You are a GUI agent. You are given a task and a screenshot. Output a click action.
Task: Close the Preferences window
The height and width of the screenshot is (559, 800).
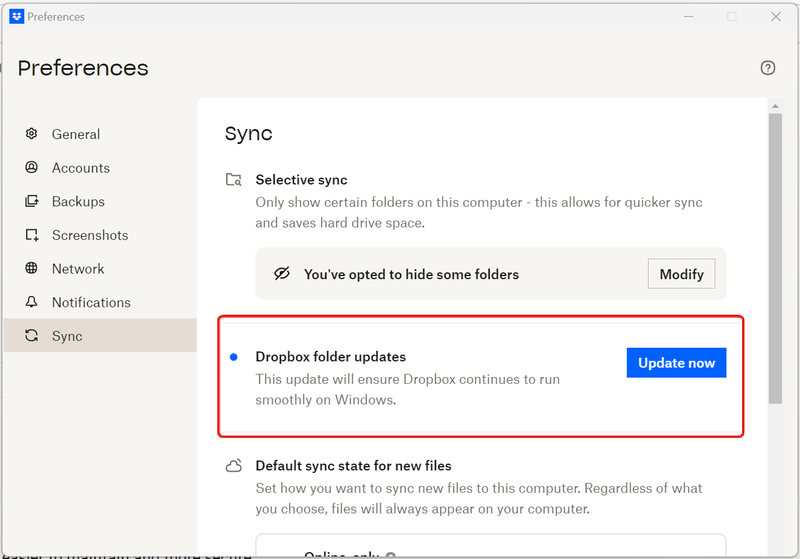tap(776, 16)
